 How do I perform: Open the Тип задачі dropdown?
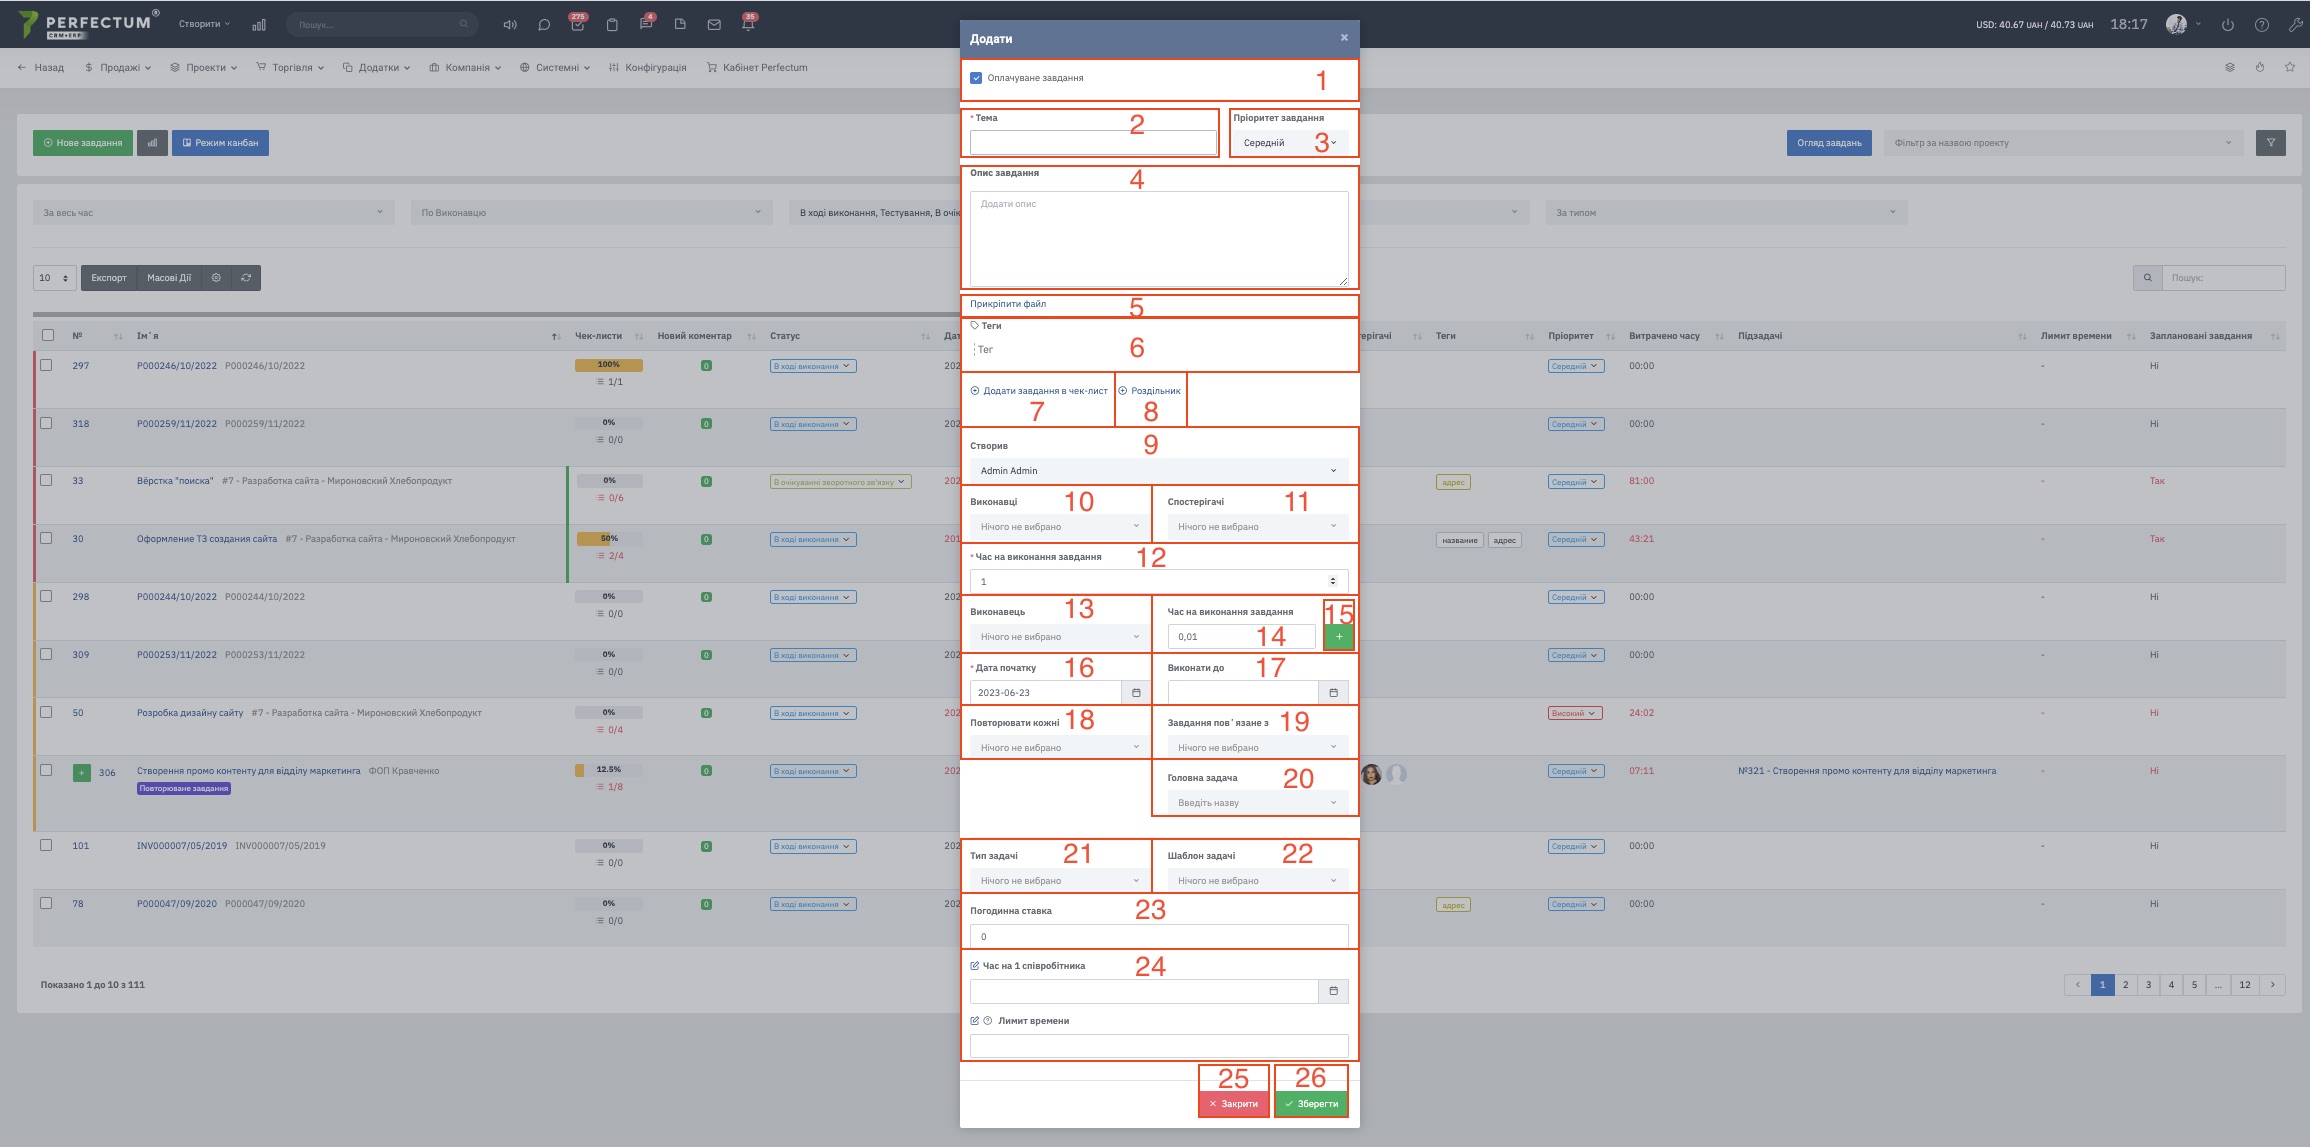pyautogui.click(x=1058, y=880)
